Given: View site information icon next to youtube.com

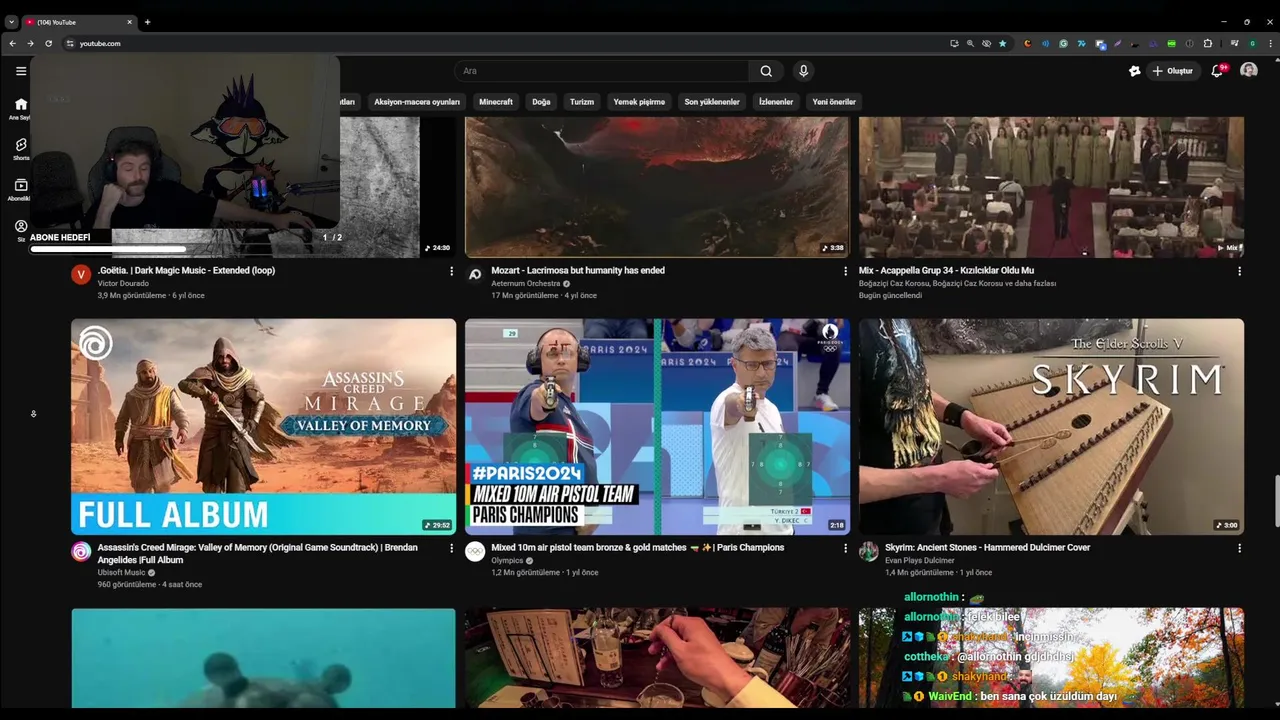Looking at the screenshot, I should pyautogui.click(x=70, y=43).
